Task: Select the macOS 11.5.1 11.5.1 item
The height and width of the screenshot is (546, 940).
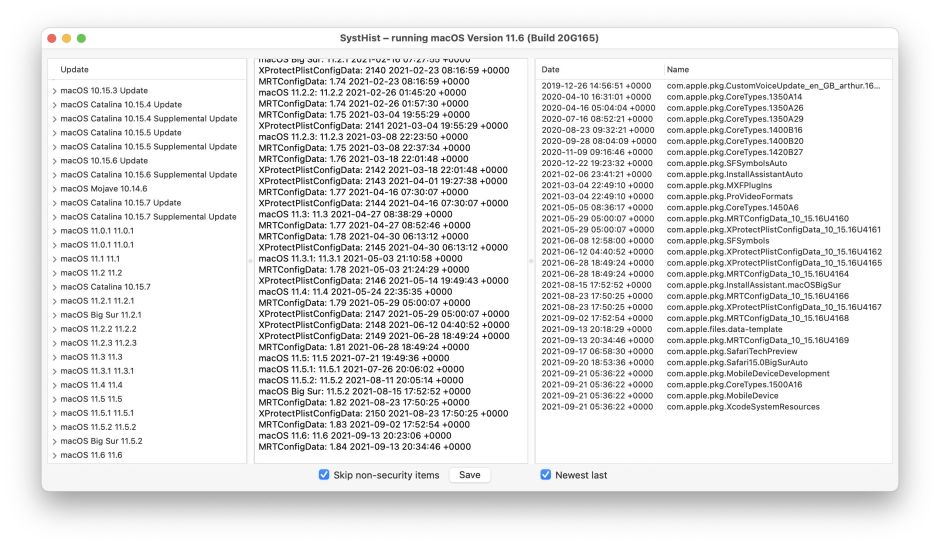Action: pyautogui.click(x=97, y=413)
